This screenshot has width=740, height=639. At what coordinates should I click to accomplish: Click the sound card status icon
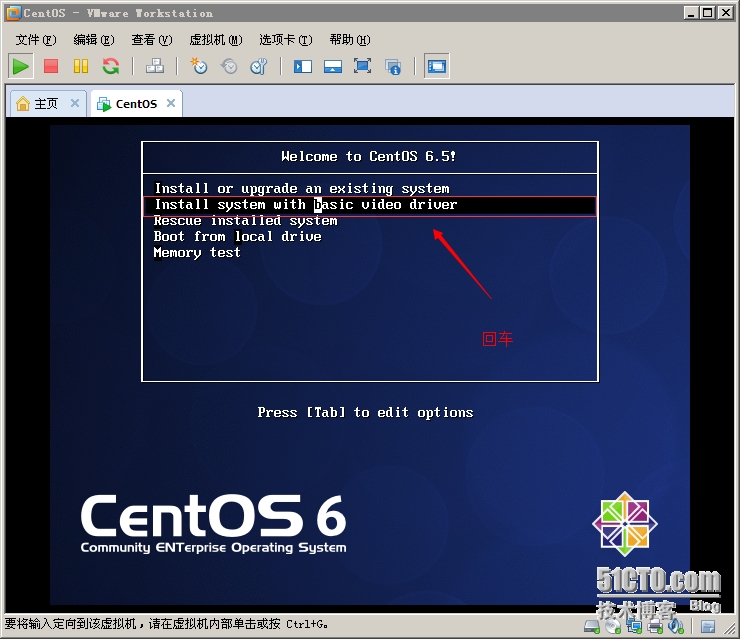(676, 626)
